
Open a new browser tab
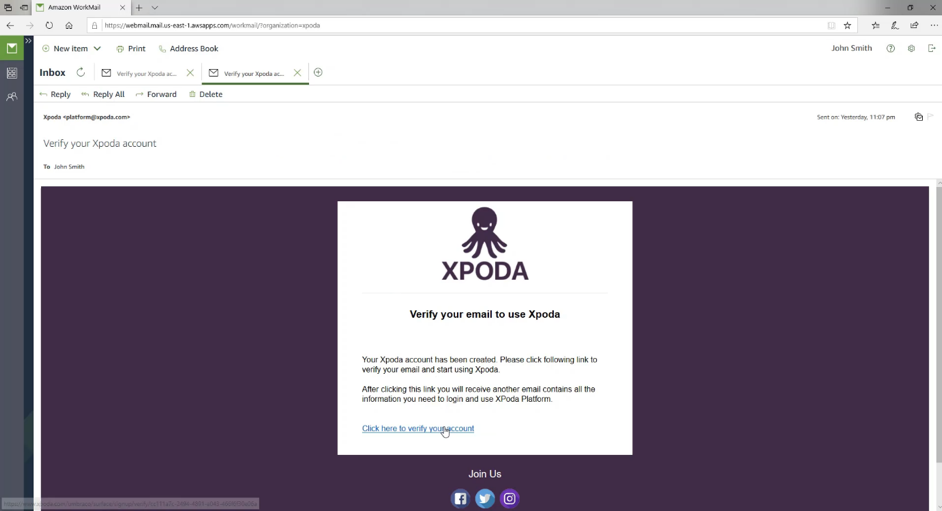(x=139, y=8)
